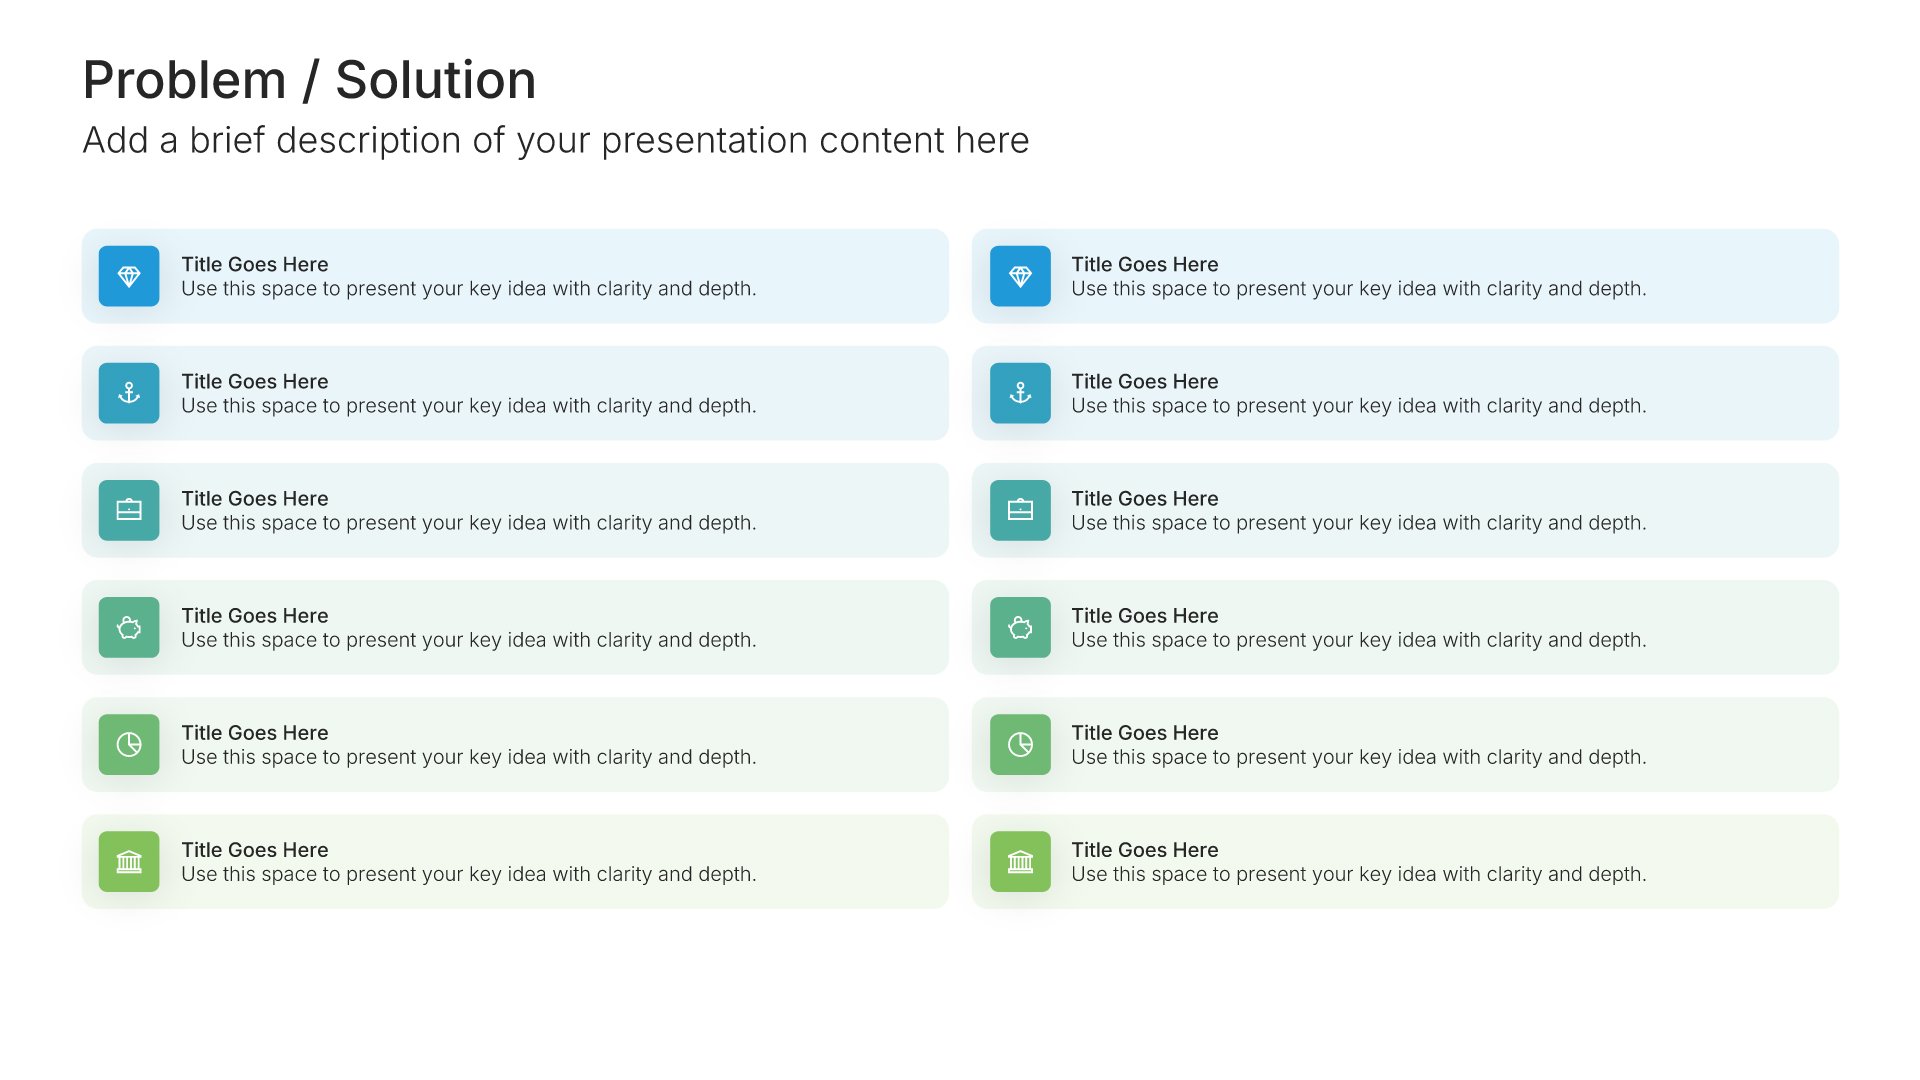Click 'Title Goes Here' beside left pie chart icon
This screenshot has height=1080, width=1920.
pyautogui.click(x=254, y=732)
